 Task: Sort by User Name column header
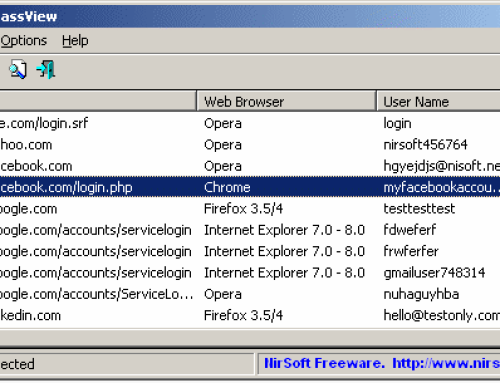[438, 101]
